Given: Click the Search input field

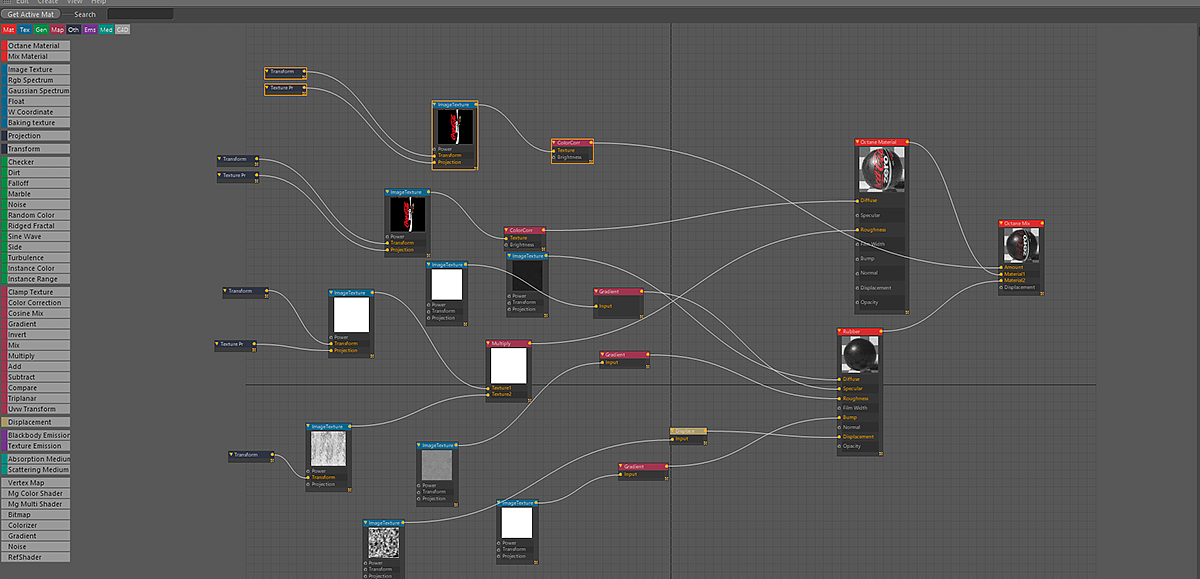Looking at the screenshot, I should pyautogui.click(x=140, y=14).
